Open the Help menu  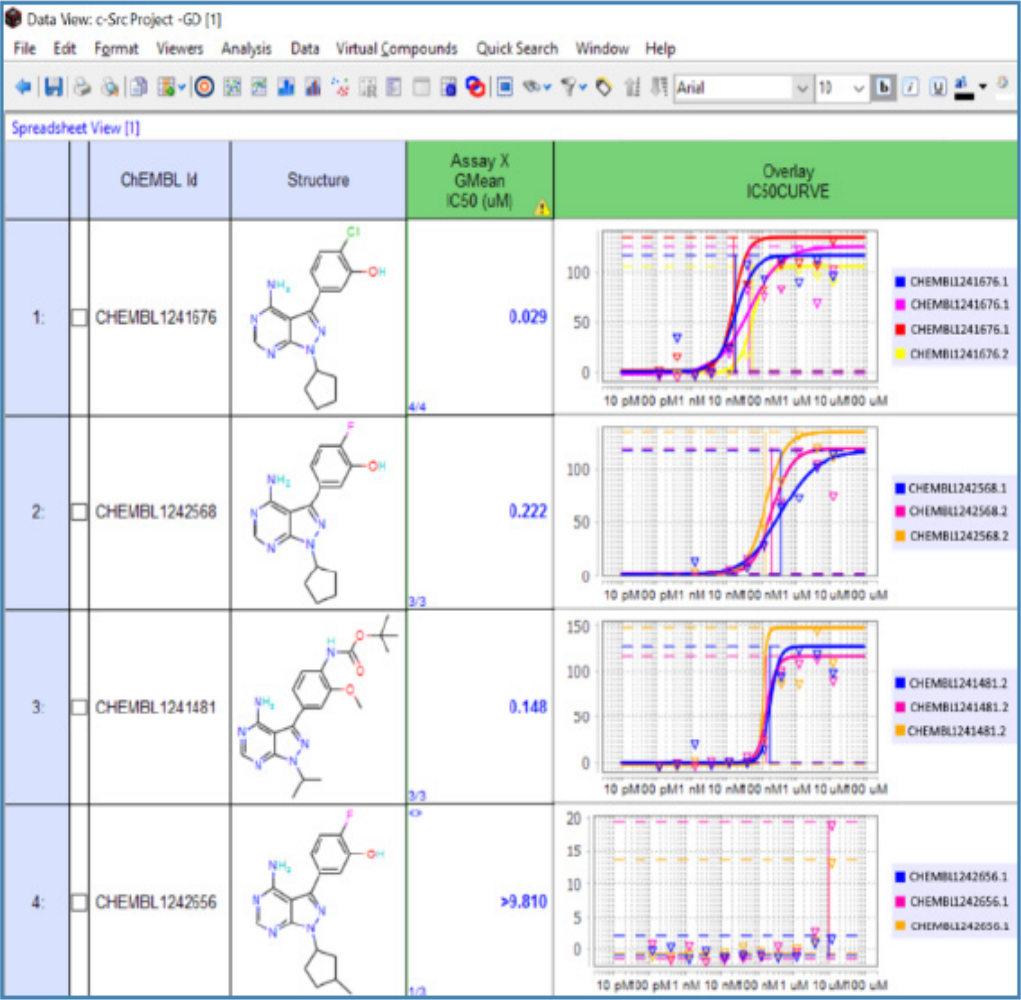pos(660,49)
